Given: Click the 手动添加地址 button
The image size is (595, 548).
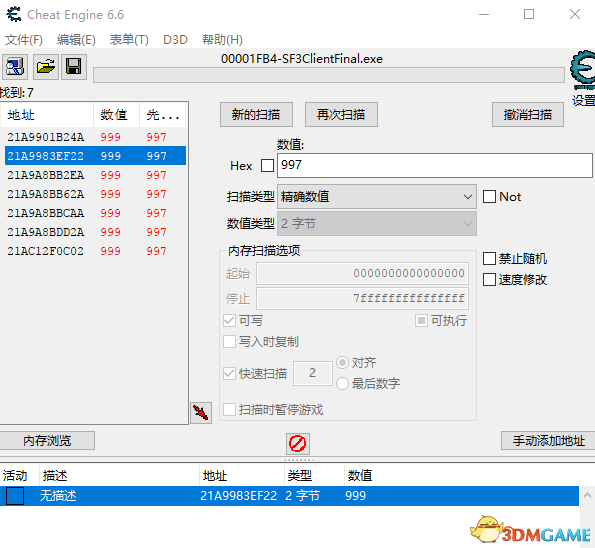Looking at the screenshot, I should pos(548,441).
